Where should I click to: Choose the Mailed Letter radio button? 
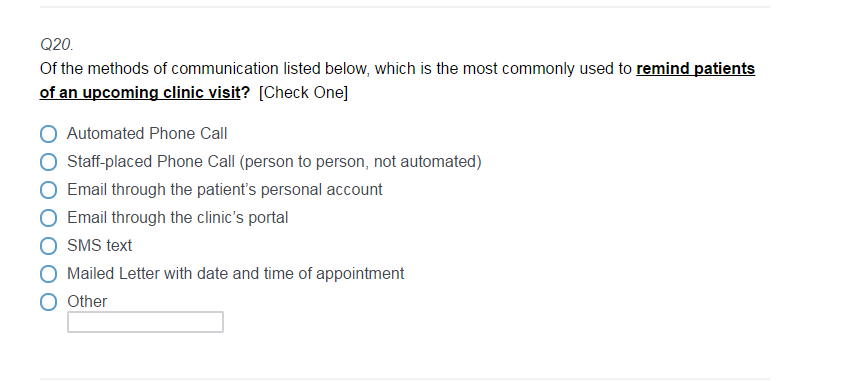48,274
